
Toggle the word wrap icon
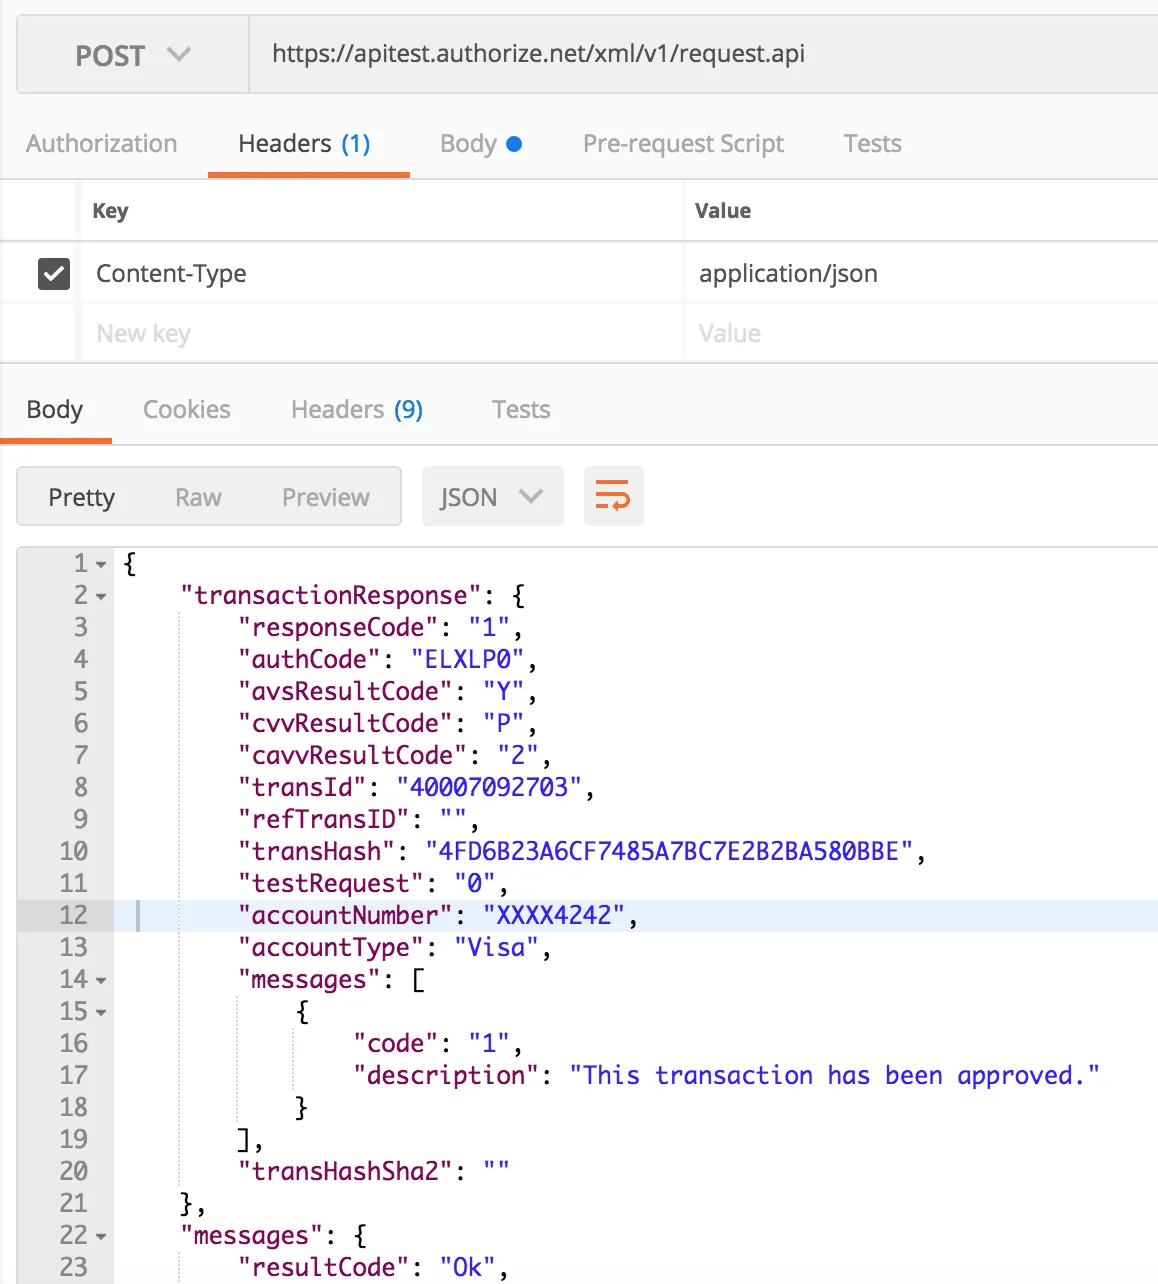pos(613,496)
